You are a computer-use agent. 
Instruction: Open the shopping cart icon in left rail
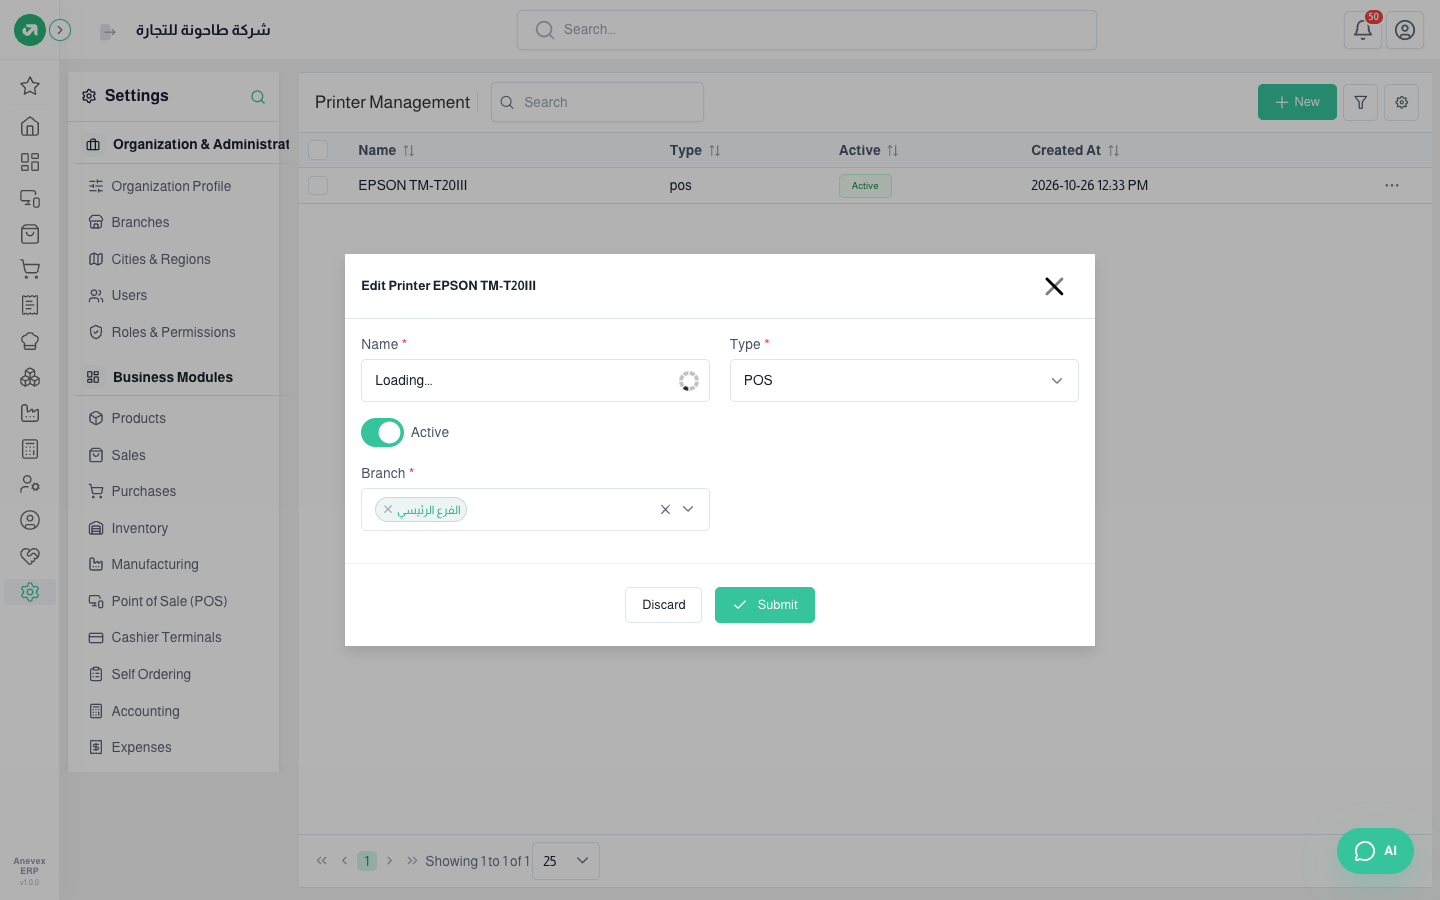pos(30,269)
